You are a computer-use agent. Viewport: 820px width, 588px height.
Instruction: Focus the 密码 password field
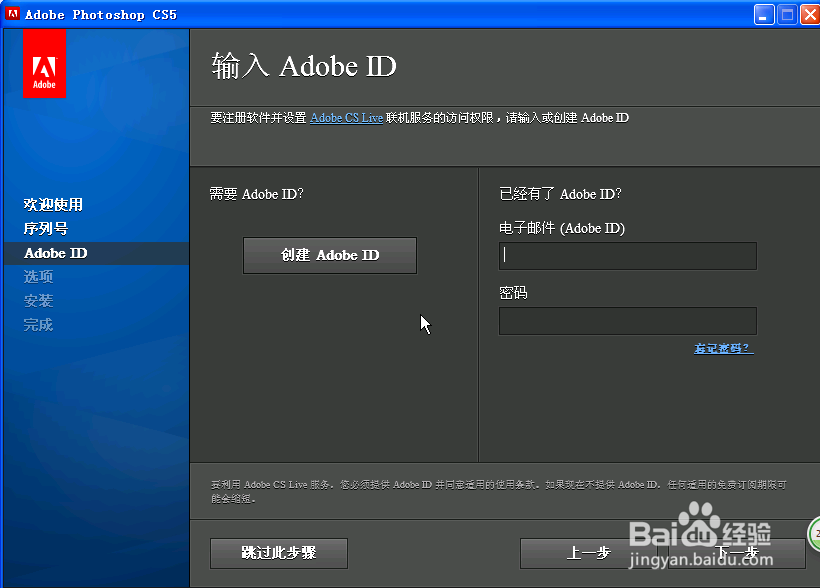(628, 321)
